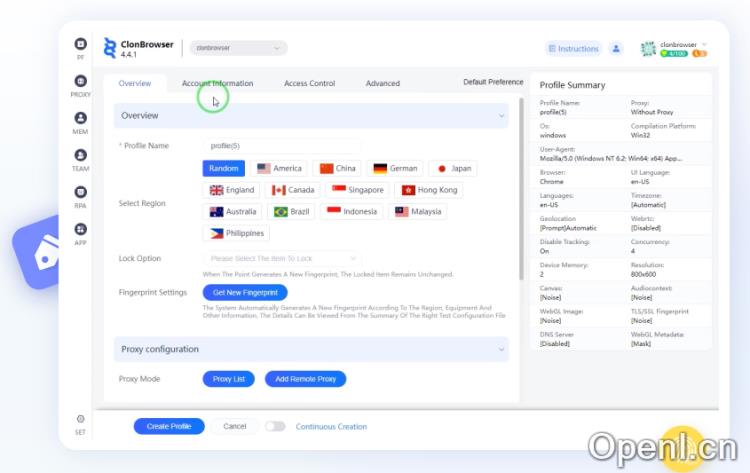750x473 pixels.
Task: Select the Australia region
Action: [x=232, y=211]
